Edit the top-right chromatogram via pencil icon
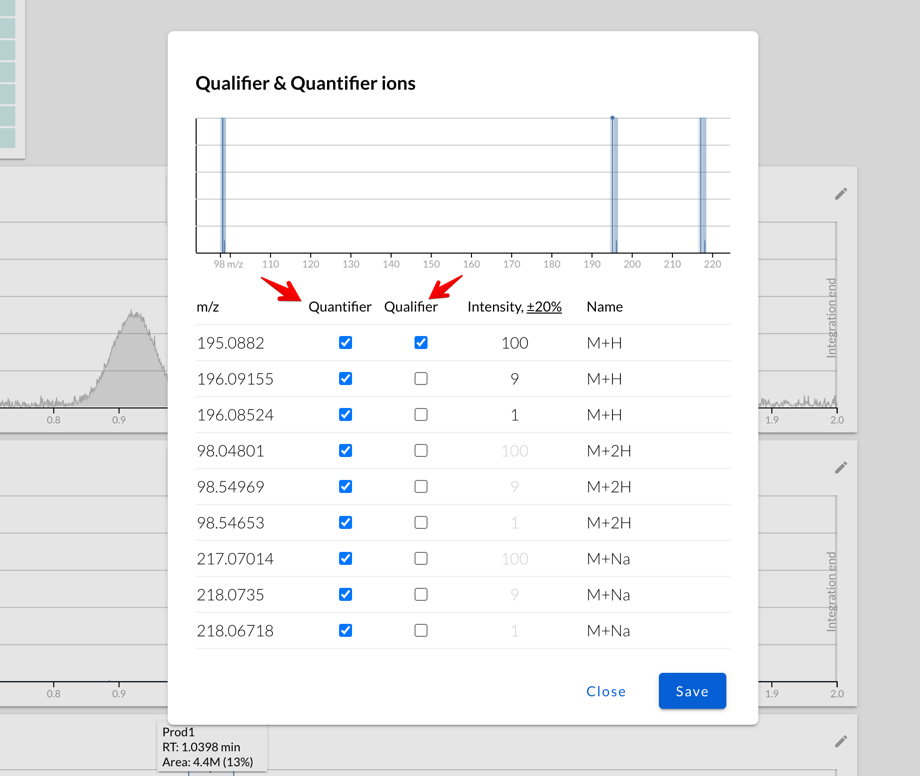The width and height of the screenshot is (920, 776). click(840, 194)
